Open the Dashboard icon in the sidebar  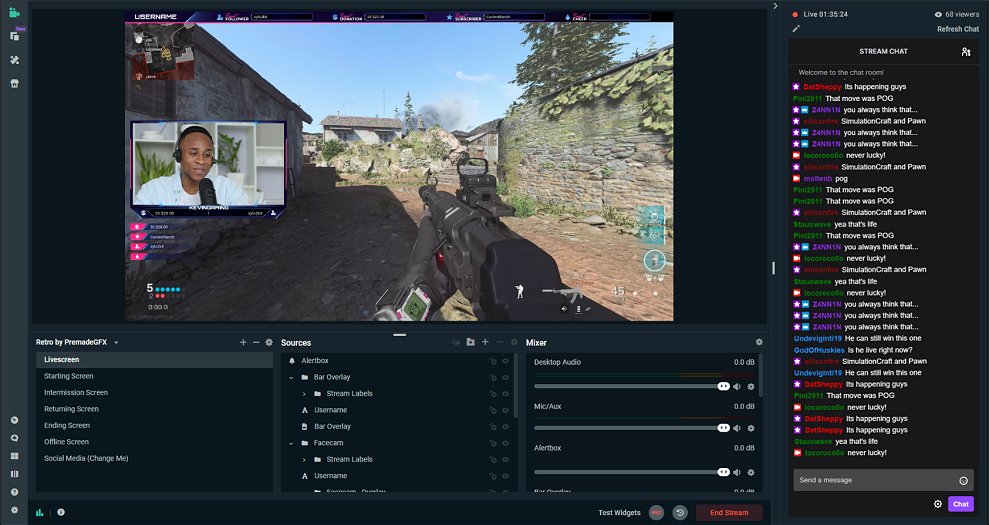point(15,420)
